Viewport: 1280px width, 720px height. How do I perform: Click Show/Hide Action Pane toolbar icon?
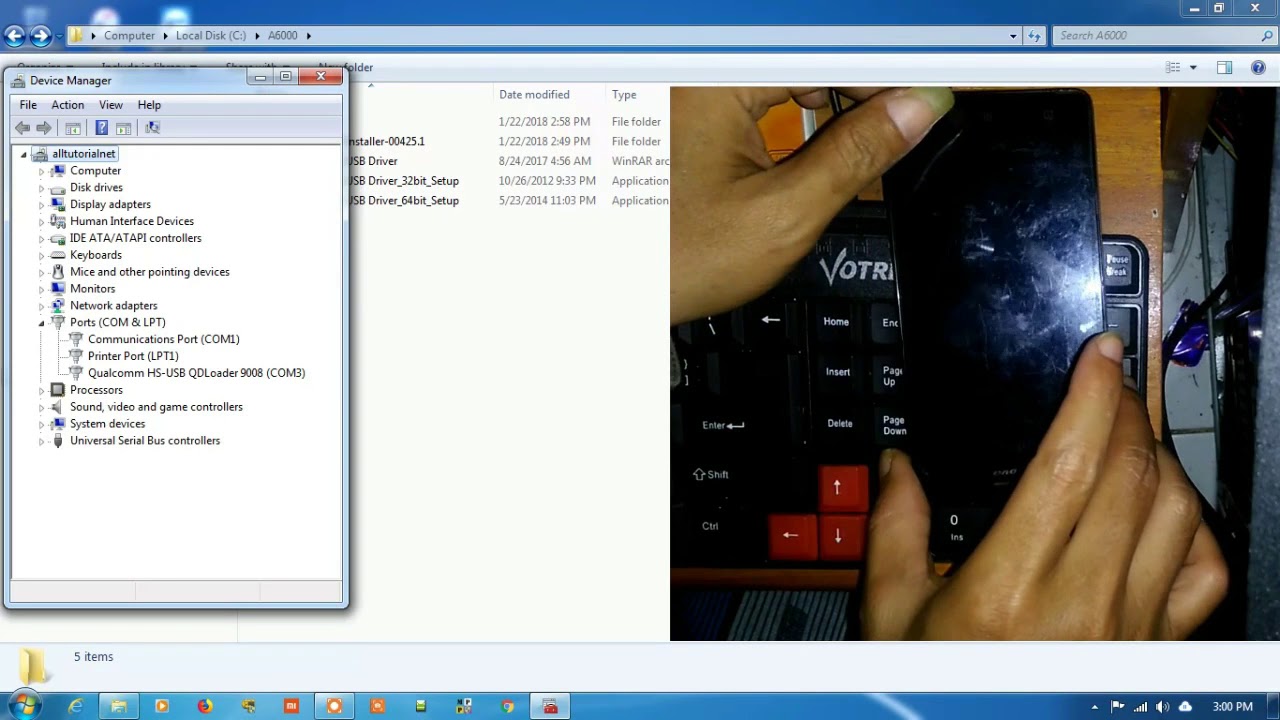tap(123, 128)
